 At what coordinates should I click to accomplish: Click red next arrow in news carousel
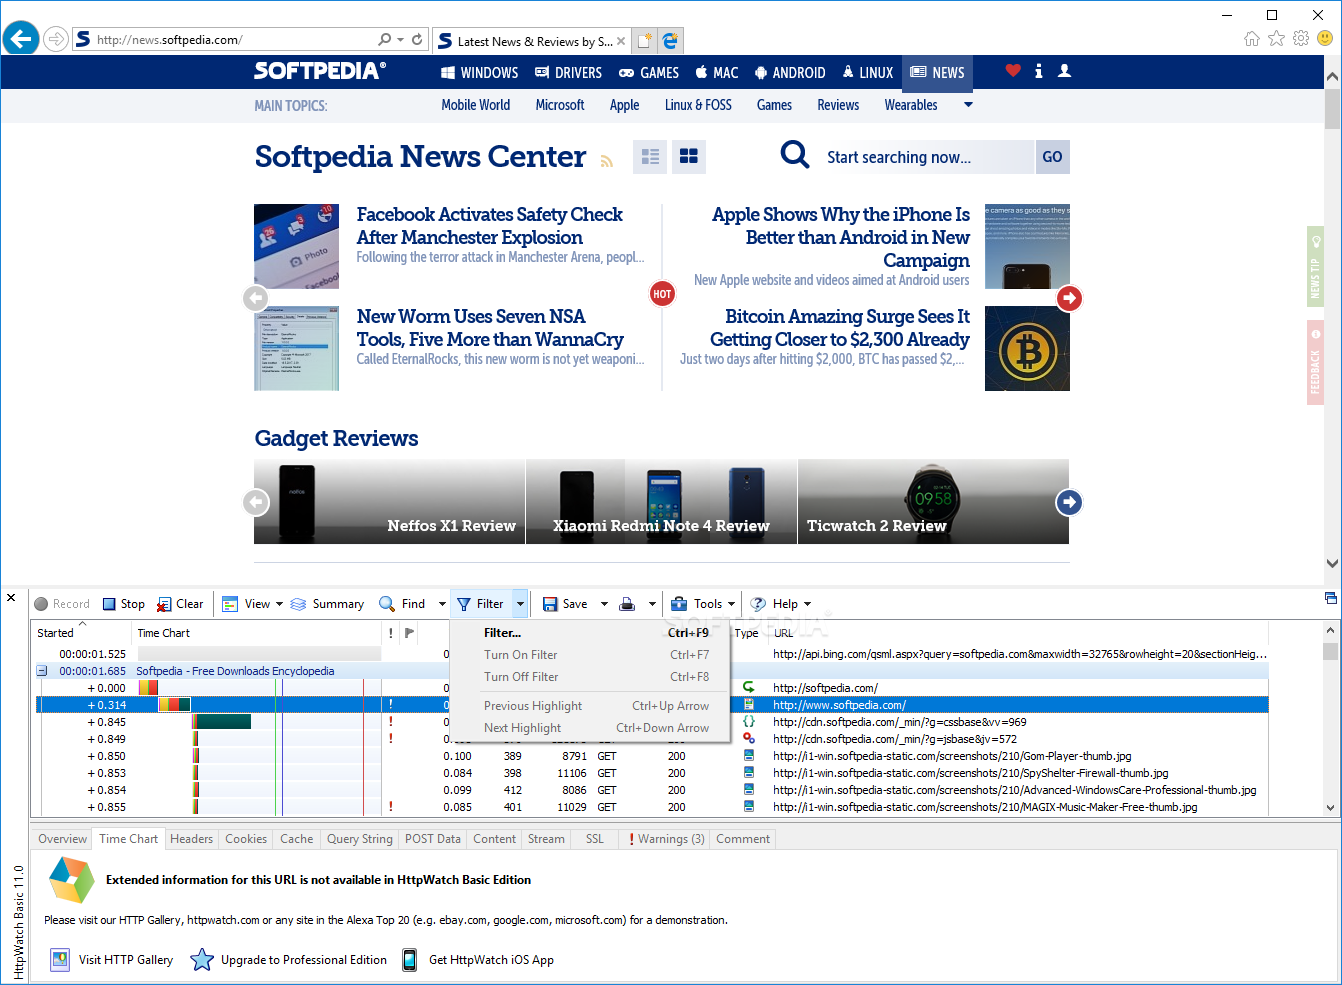coord(1070,298)
